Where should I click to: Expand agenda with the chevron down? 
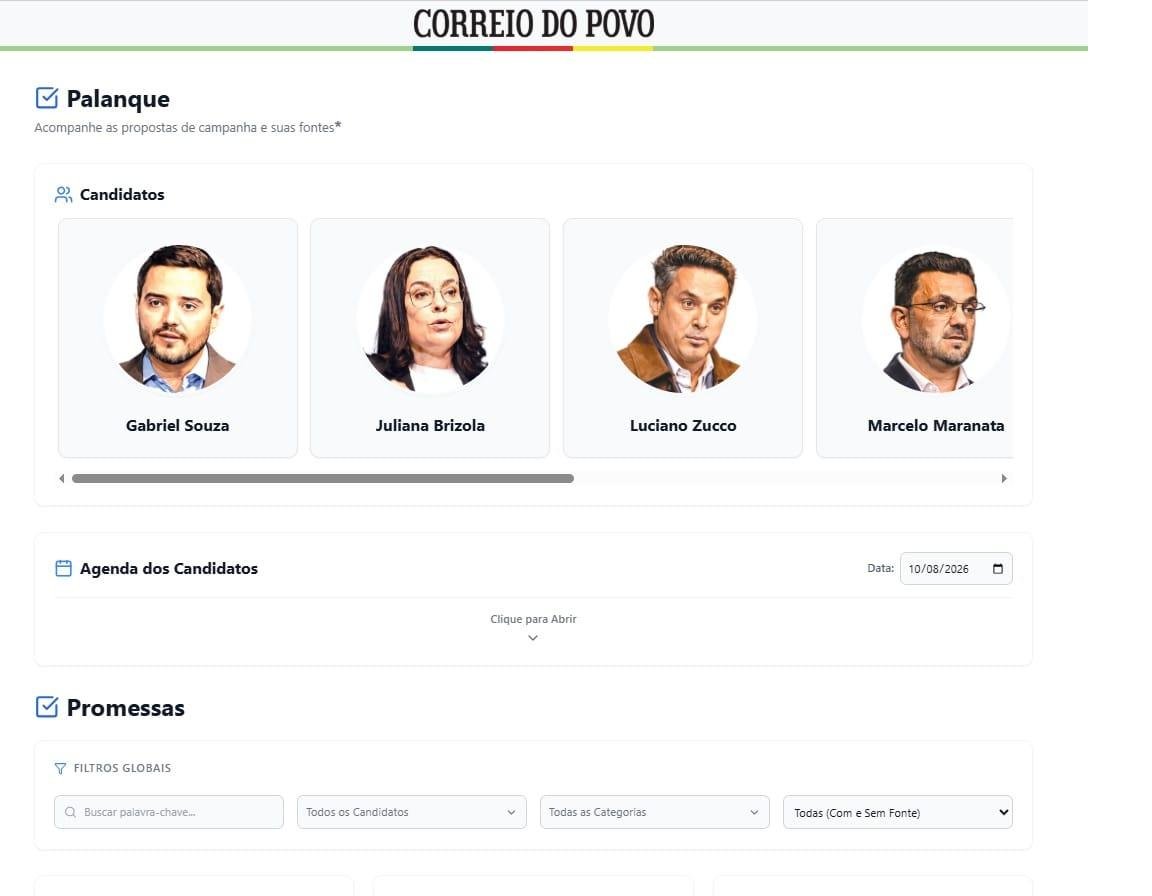point(533,637)
